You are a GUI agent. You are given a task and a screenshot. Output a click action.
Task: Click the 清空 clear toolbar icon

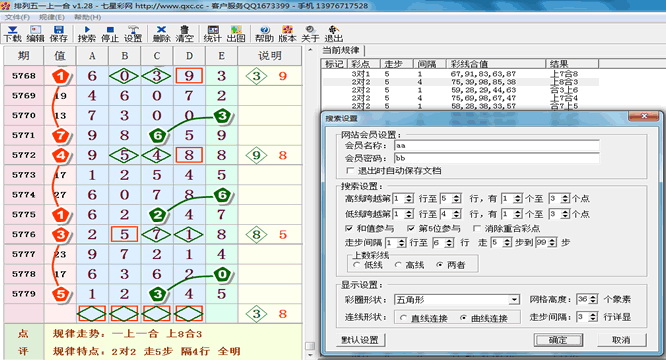coord(184,34)
